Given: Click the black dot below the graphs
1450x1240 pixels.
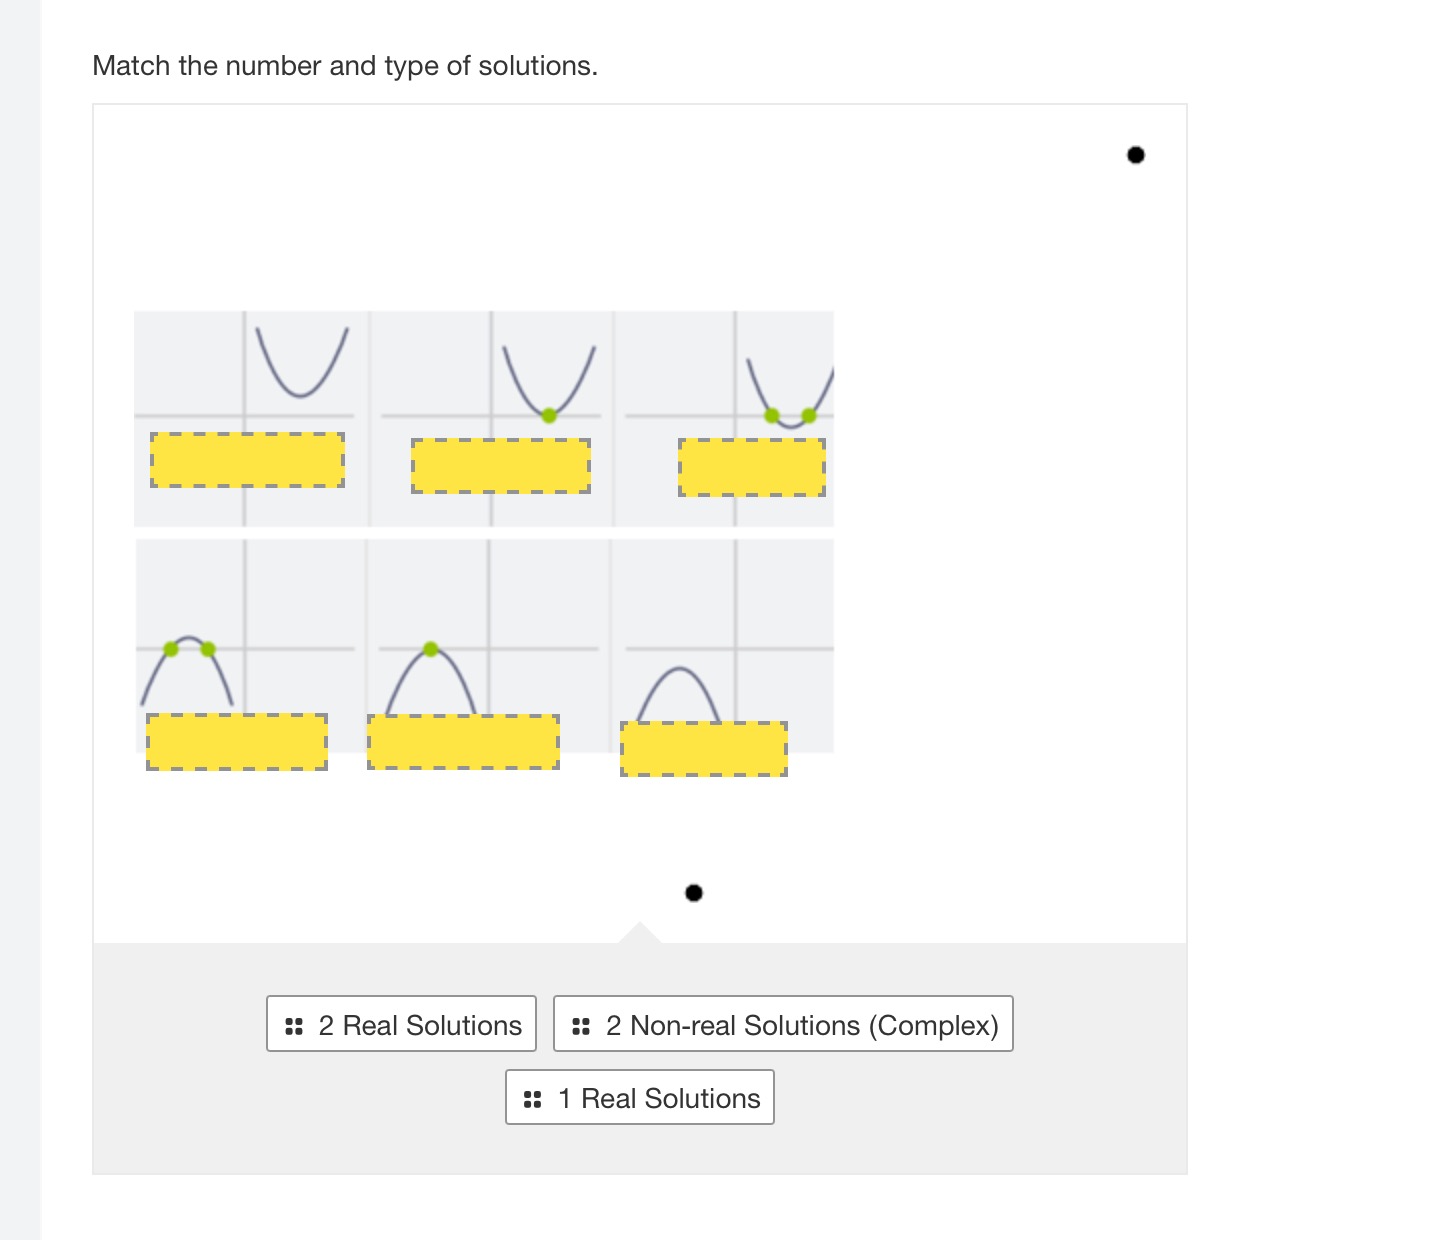Looking at the screenshot, I should pos(694,893).
